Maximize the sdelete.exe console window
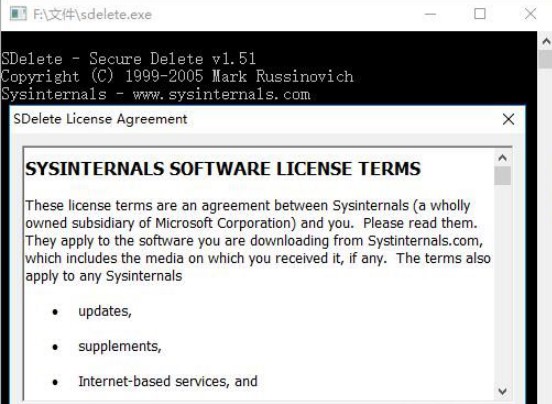The width and height of the screenshot is (552, 404). pyautogui.click(x=480, y=14)
